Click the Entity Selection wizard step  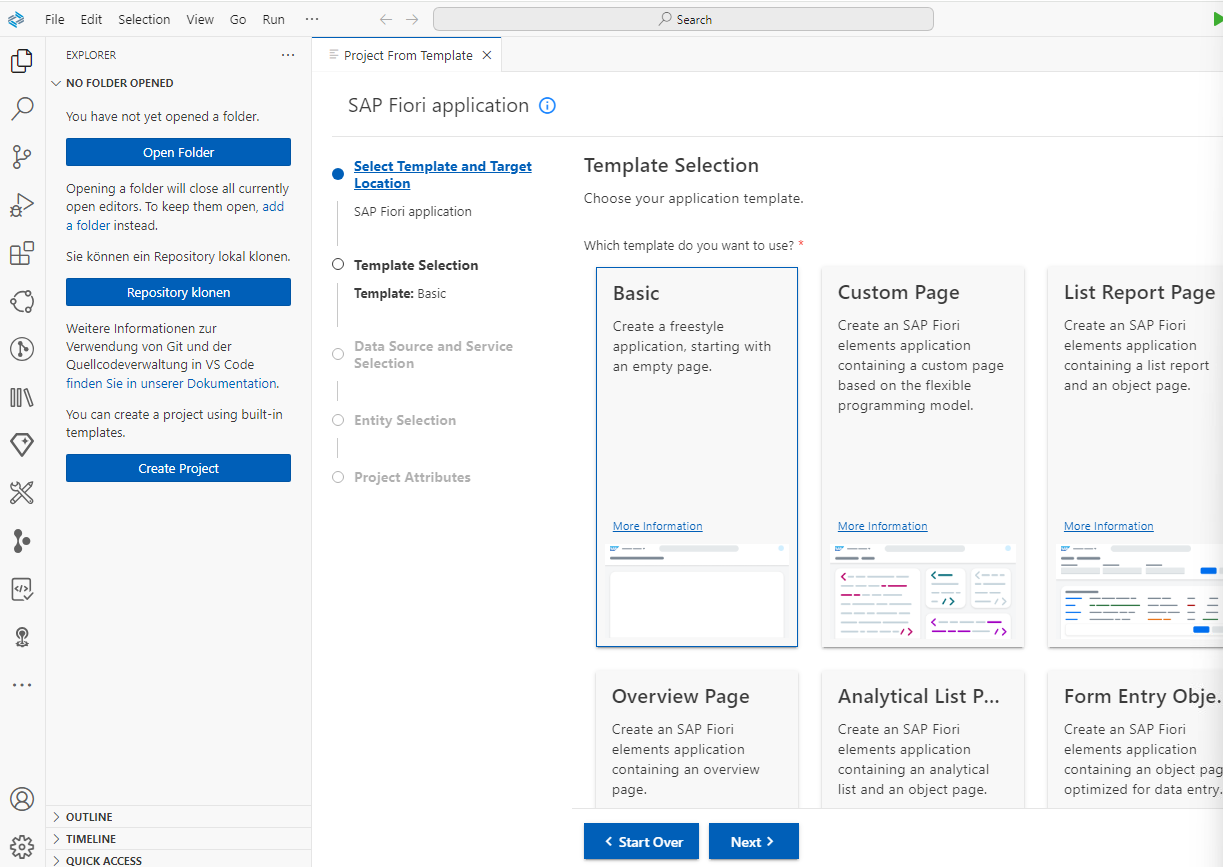pyautogui.click(x=405, y=420)
